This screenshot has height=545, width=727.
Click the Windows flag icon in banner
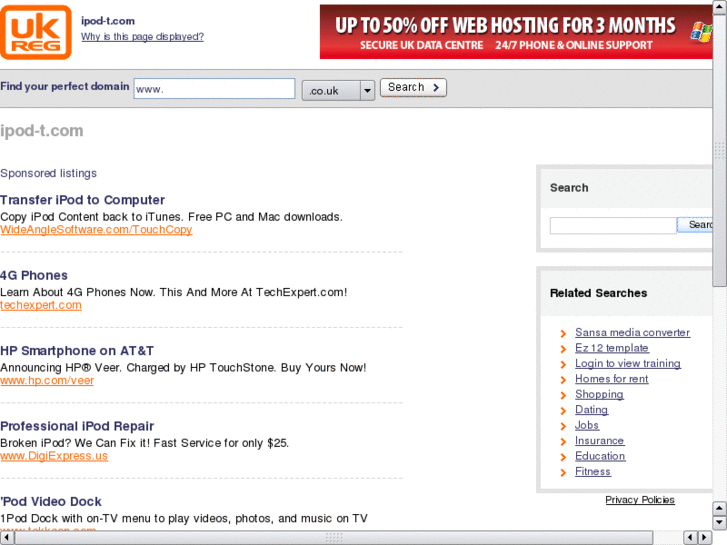[701, 32]
